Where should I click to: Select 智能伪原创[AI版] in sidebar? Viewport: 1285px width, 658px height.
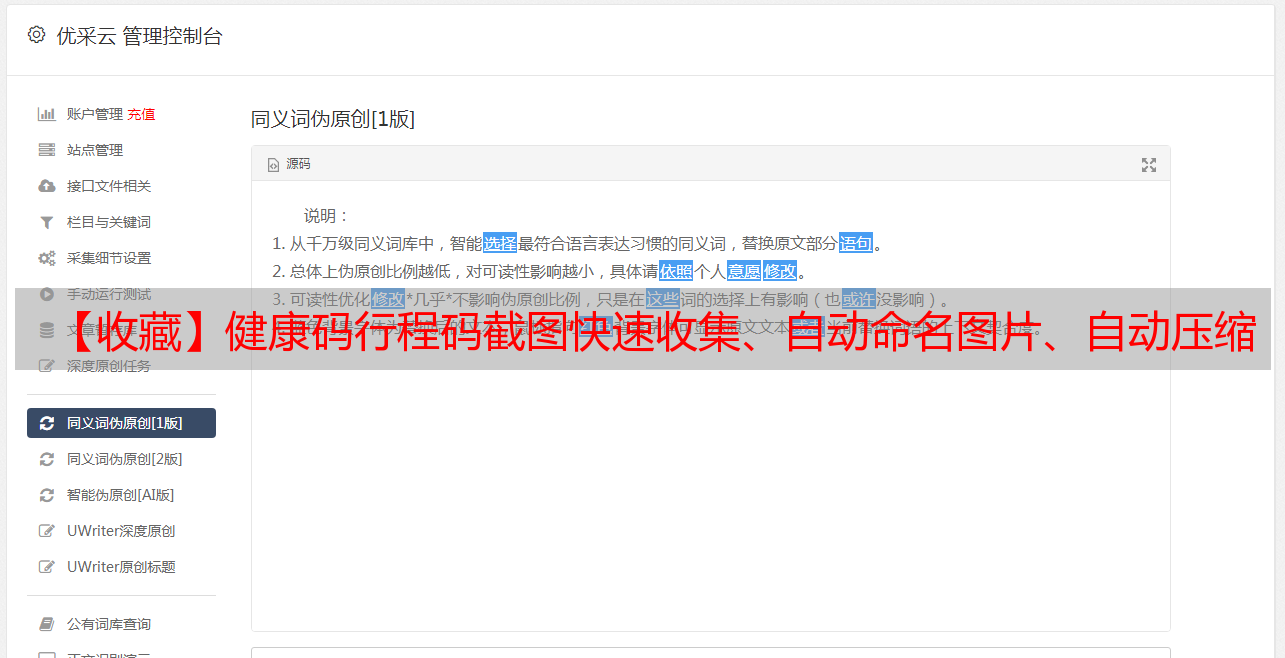pos(121,495)
